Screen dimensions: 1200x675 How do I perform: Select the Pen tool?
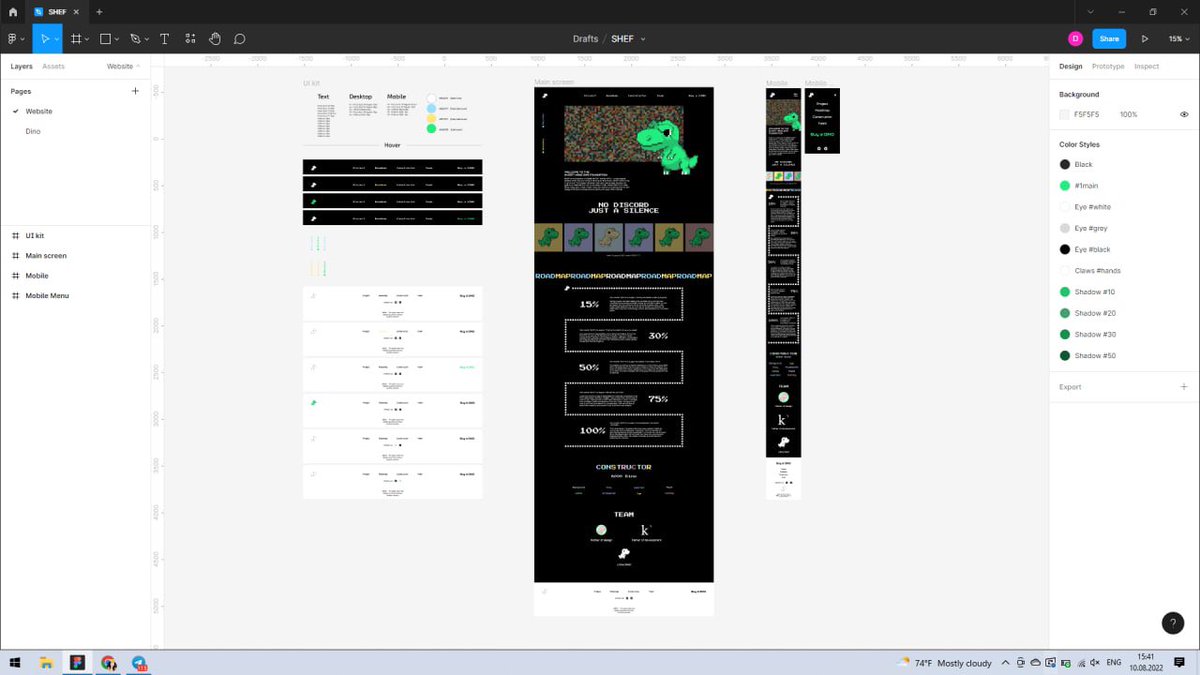(x=135, y=38)
